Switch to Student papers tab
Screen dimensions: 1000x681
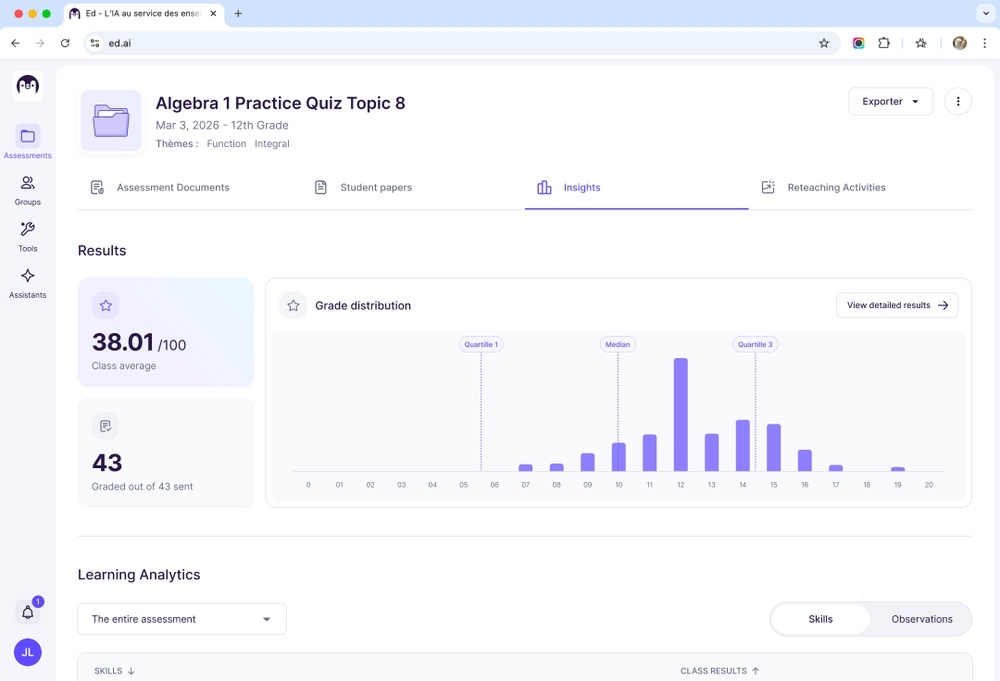363,188
